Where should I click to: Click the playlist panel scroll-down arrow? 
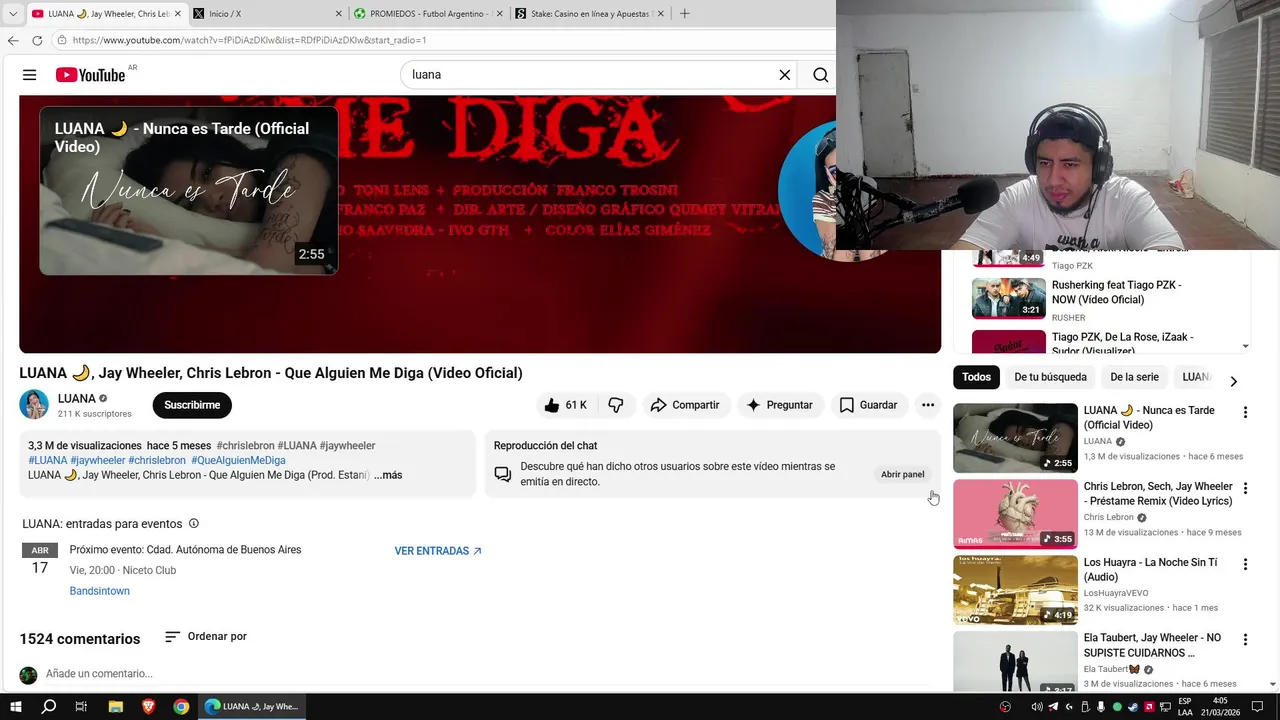[1245, 346]
